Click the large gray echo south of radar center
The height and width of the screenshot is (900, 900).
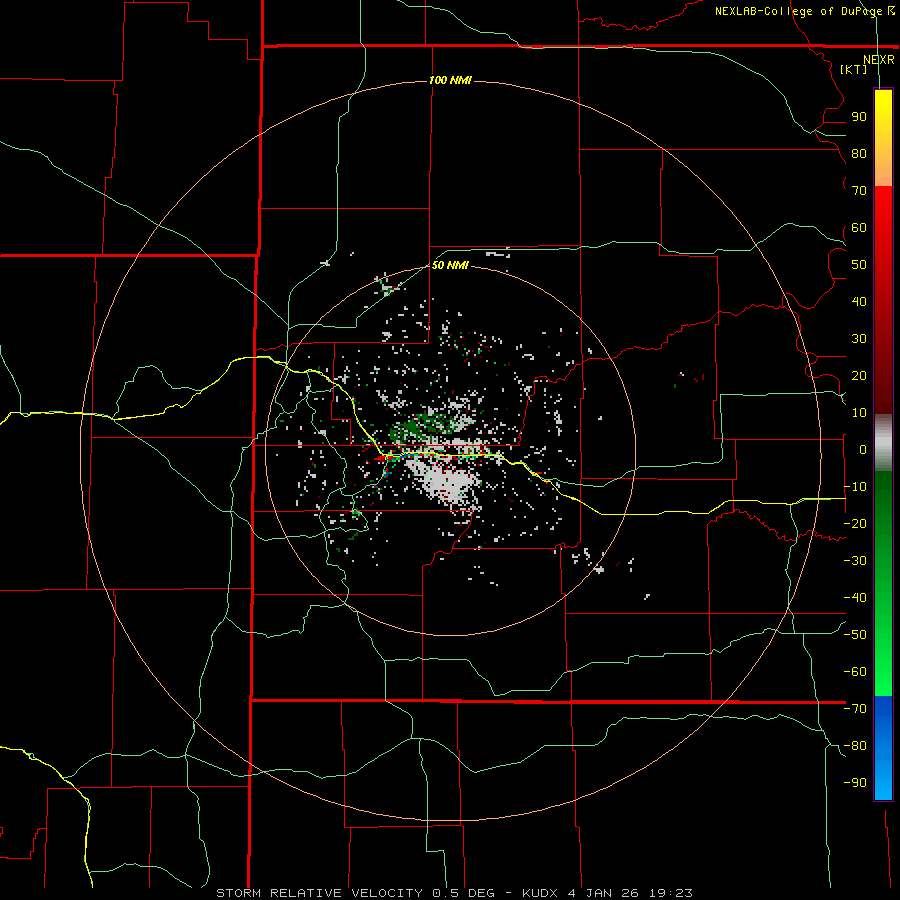(445, 482)
